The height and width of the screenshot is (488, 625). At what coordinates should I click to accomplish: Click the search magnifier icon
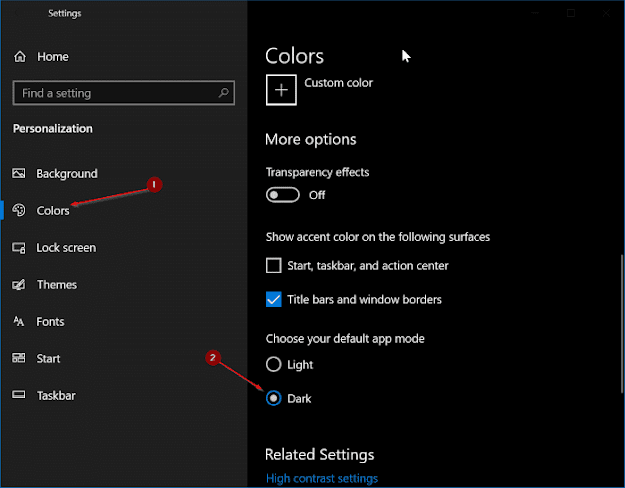(x=222, y=93)
